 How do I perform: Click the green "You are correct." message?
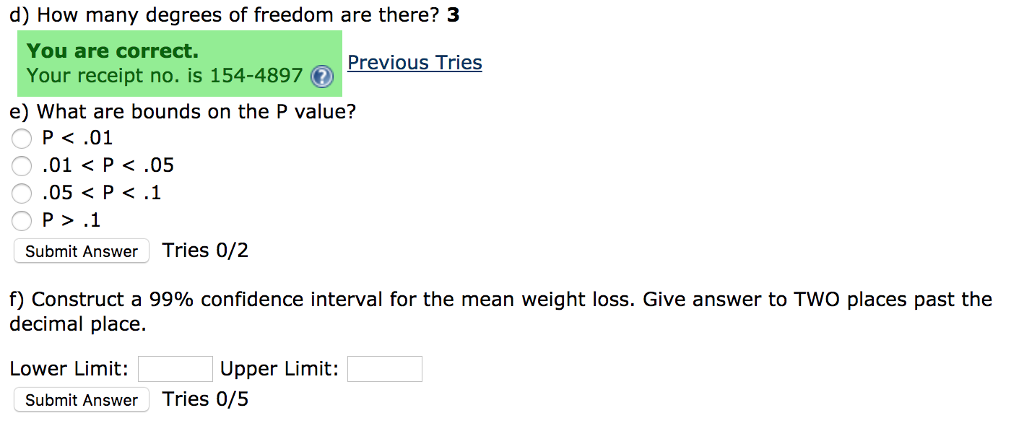(112, 51)
